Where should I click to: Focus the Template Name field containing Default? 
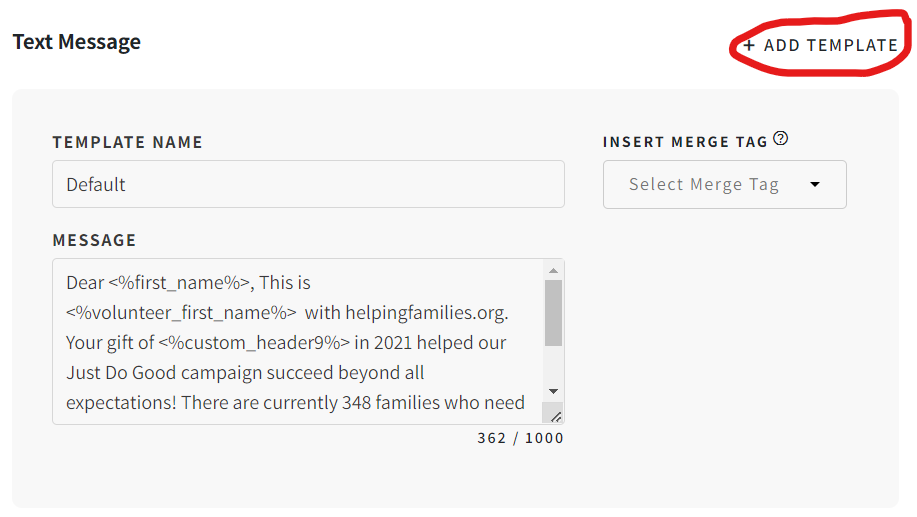tap(308, 184)
